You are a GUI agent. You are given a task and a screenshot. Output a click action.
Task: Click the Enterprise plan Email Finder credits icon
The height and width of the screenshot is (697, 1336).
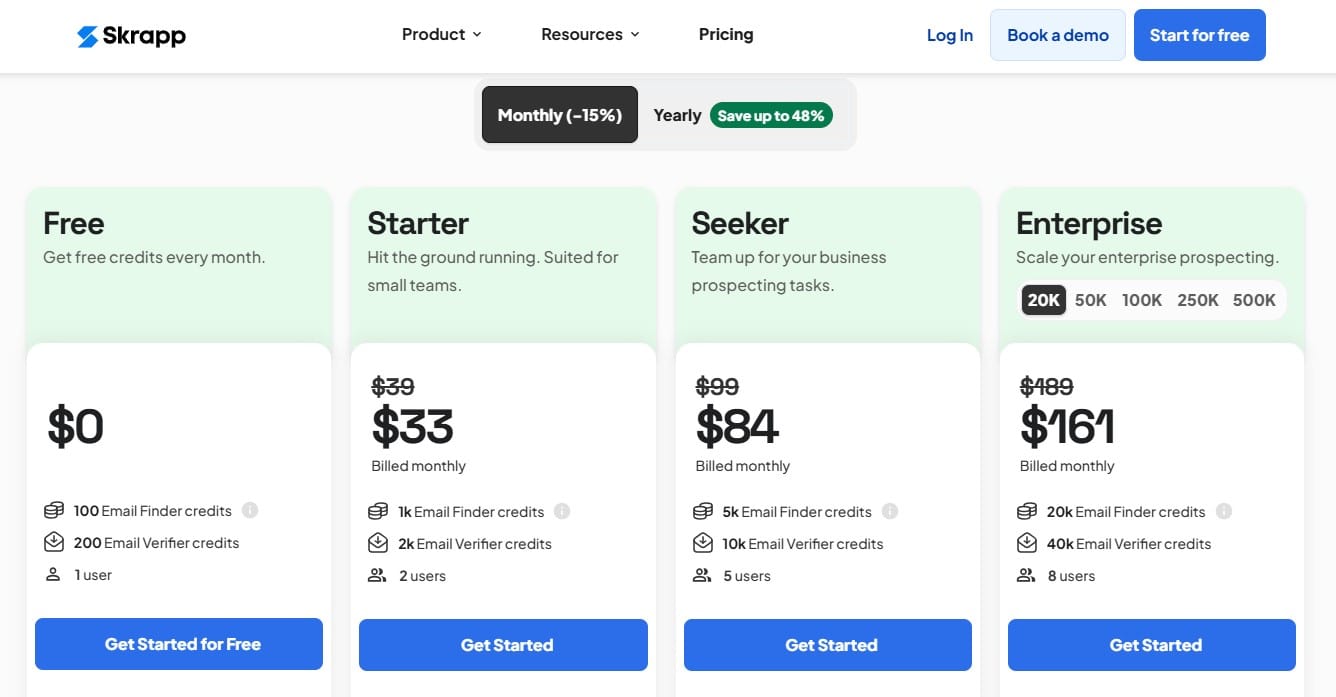[1027, 511]
